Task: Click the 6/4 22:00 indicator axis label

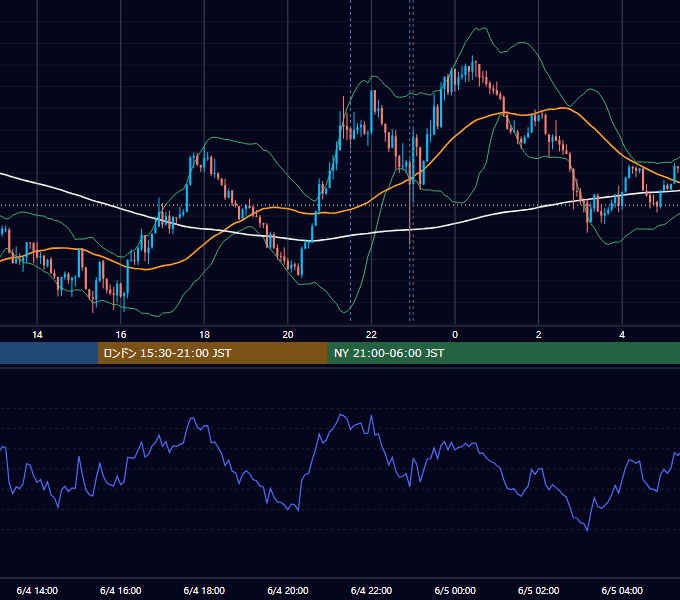Action: coord(371,591)
